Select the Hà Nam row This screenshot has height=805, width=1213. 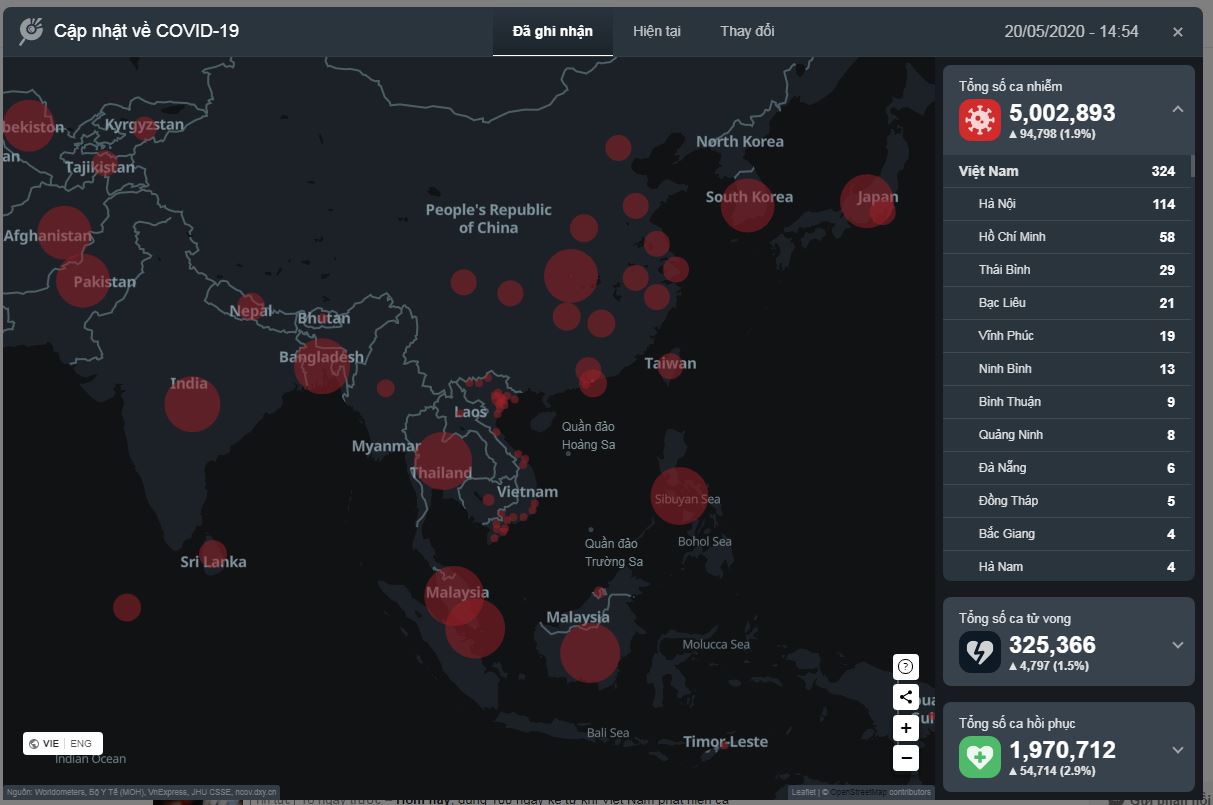1067,566
